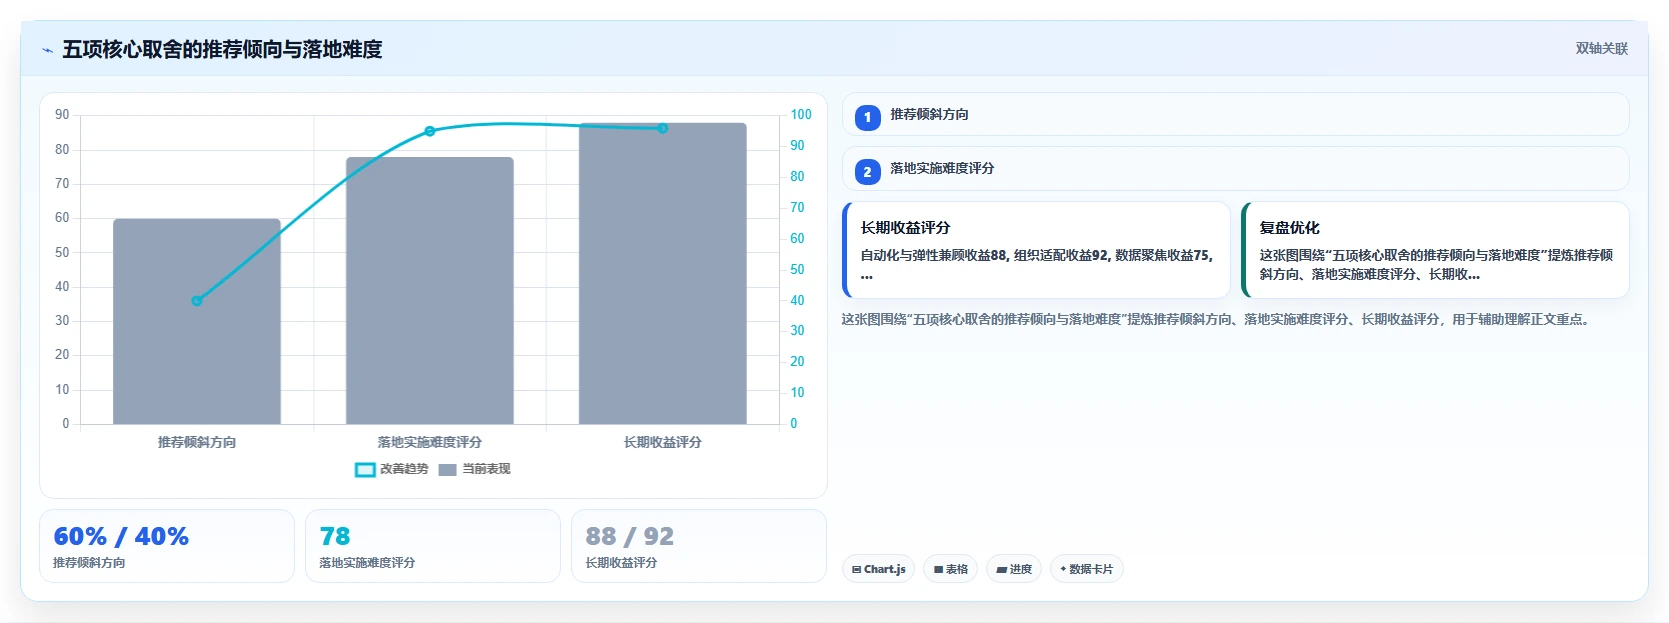Viewport: 1669px width, 623px height.
Task: Click the blue number 1 badge
Action: pos(867,117)
